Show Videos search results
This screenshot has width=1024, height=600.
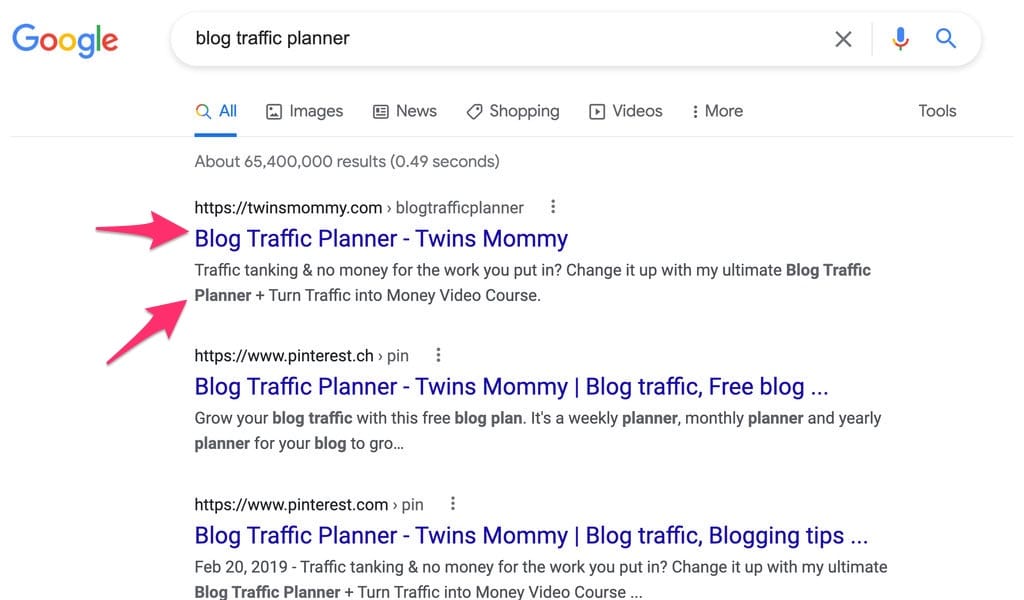(x=625, y=111)
